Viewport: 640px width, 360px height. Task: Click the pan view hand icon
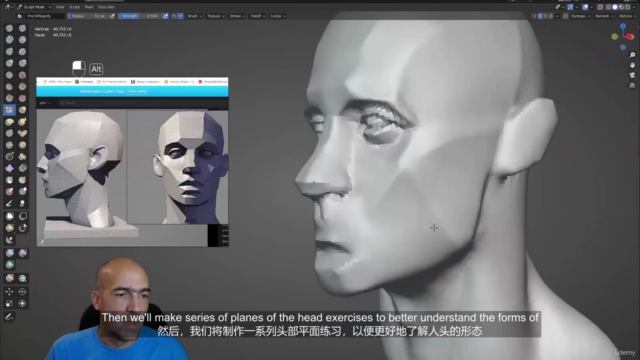click(632, 65)
